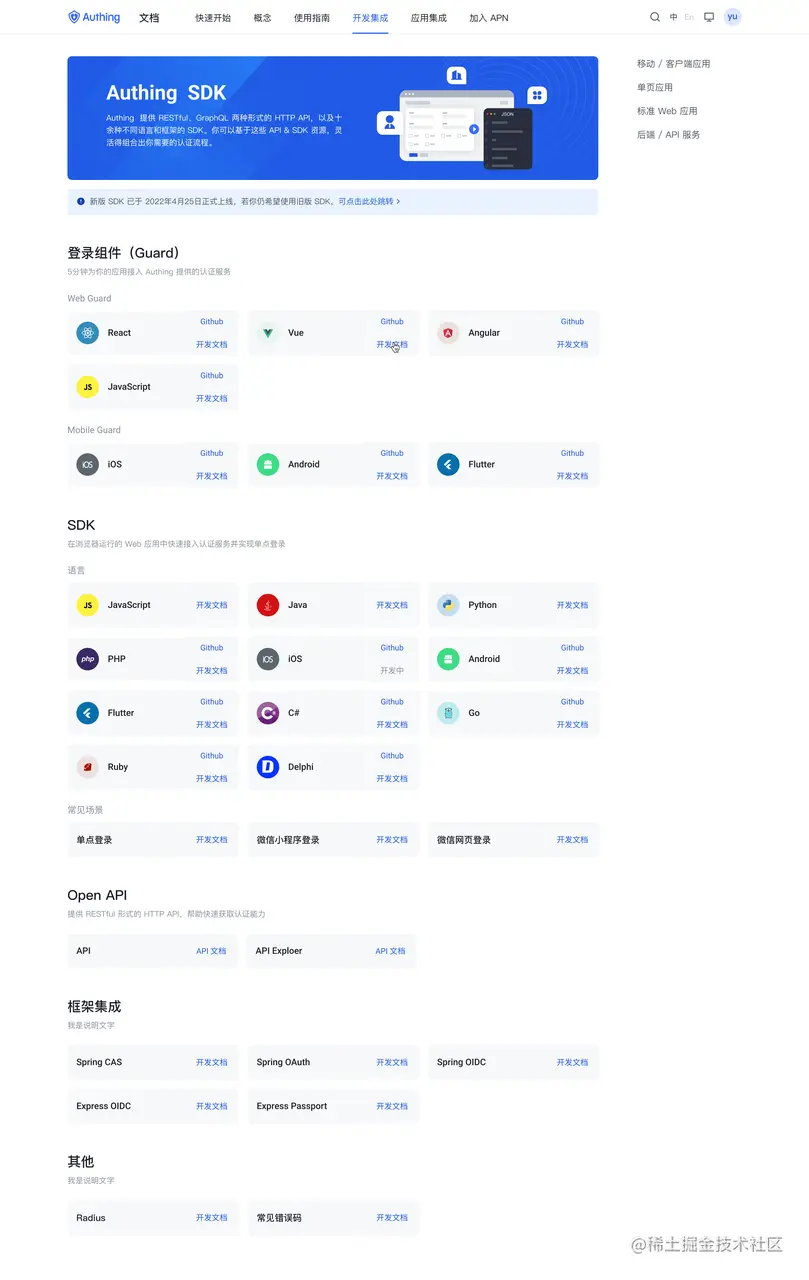This screenshot has width=809, height=1280.
Task: Open 使用指南 nav item
Action: 312,18
